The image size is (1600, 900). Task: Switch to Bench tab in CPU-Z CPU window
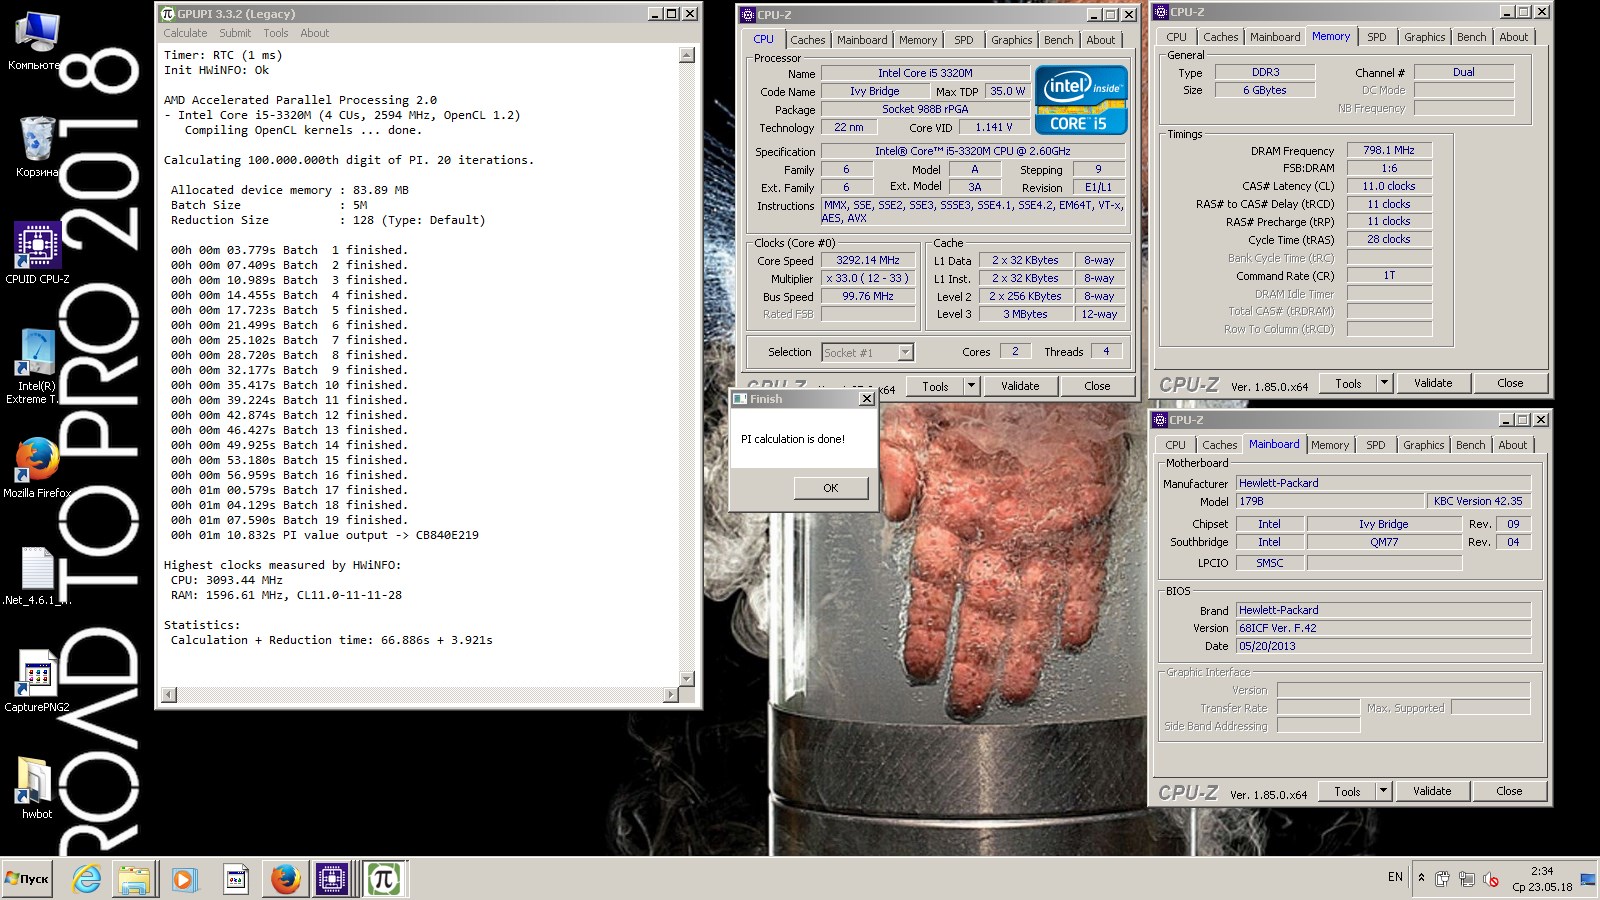click(1059, 40)
